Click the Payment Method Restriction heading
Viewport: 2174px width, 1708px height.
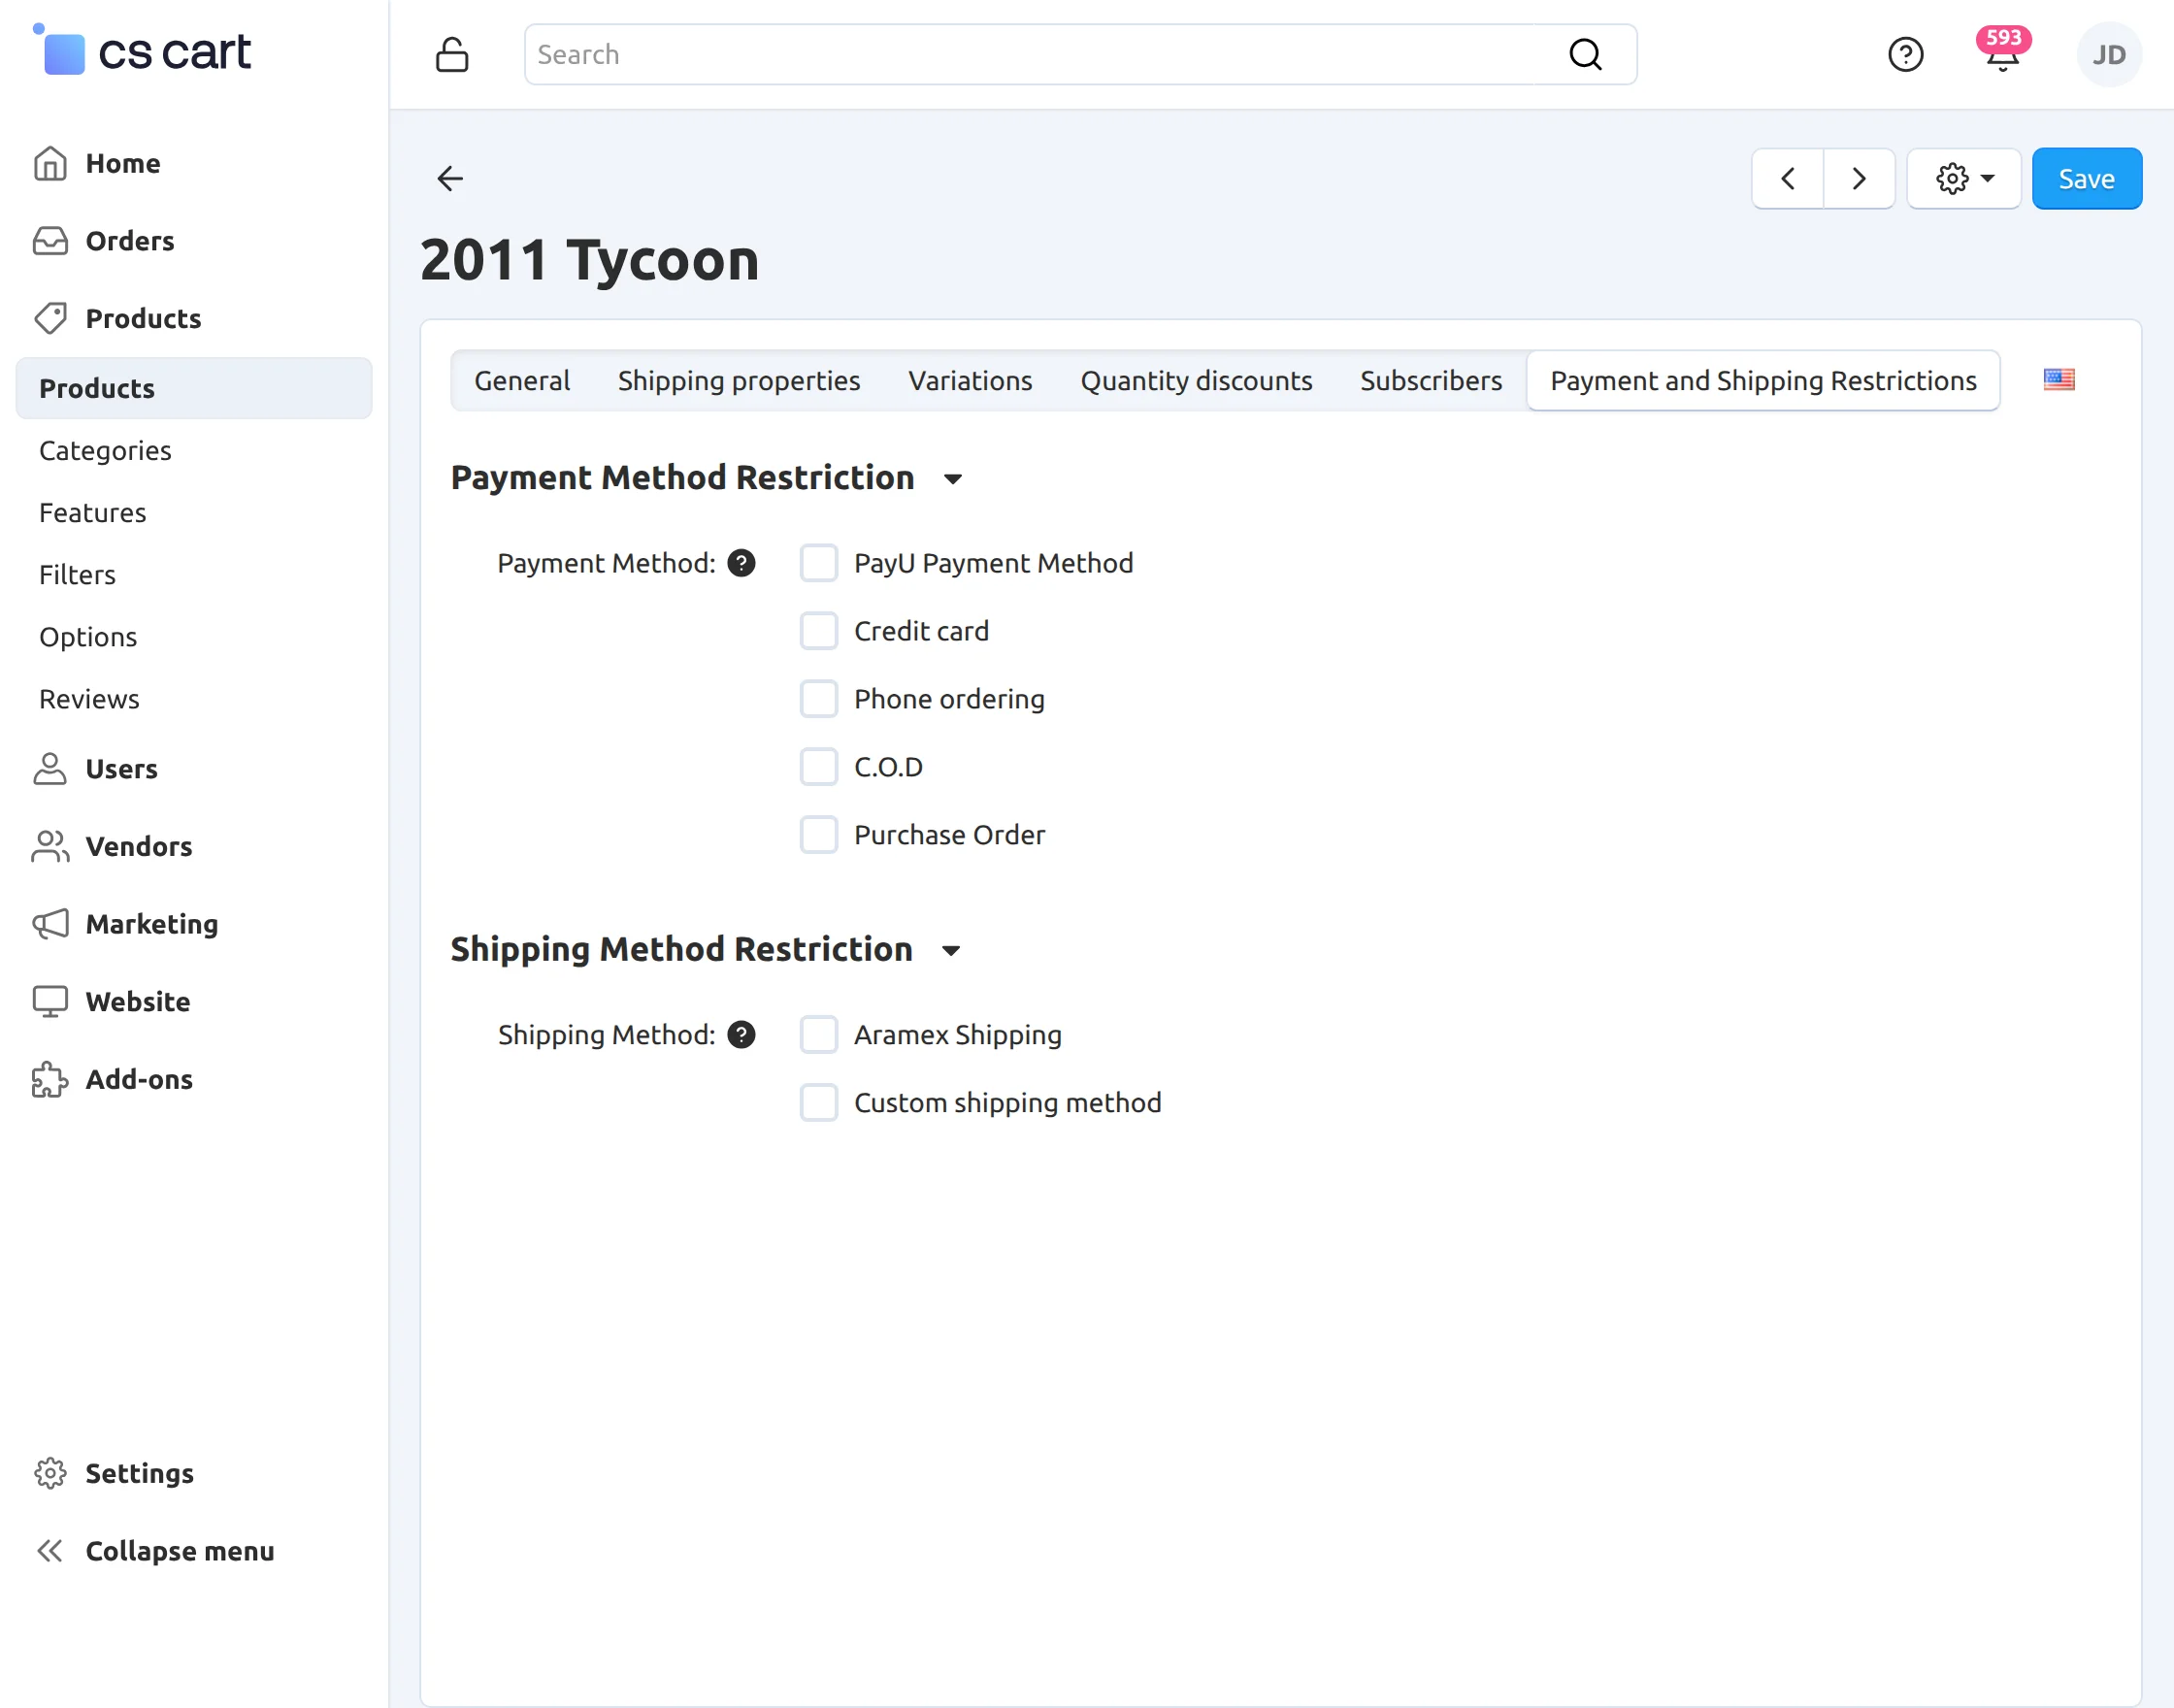tap(682, 477)
